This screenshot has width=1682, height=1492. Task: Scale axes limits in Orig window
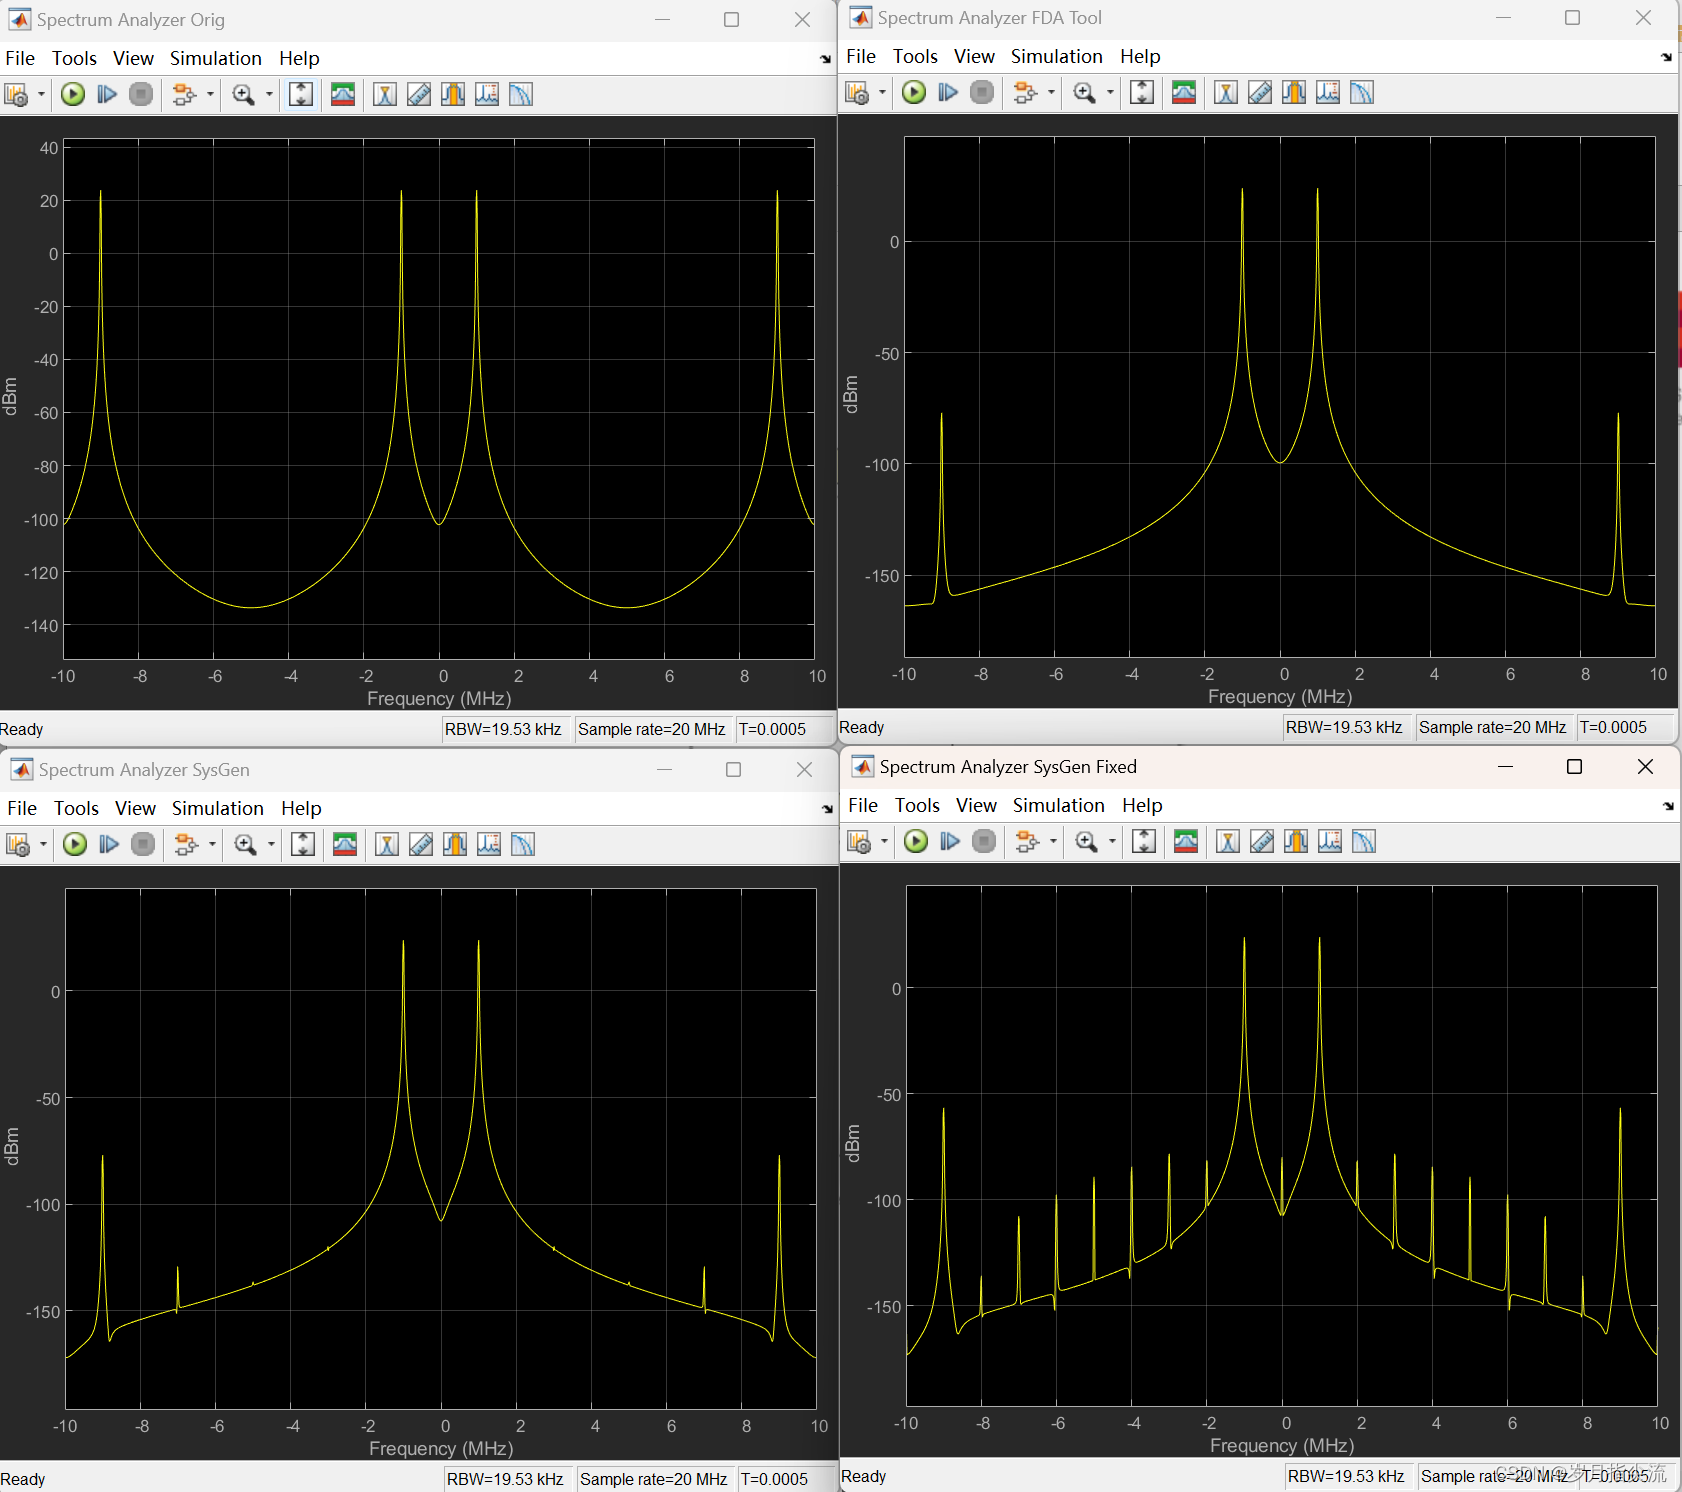click(301, 94)
